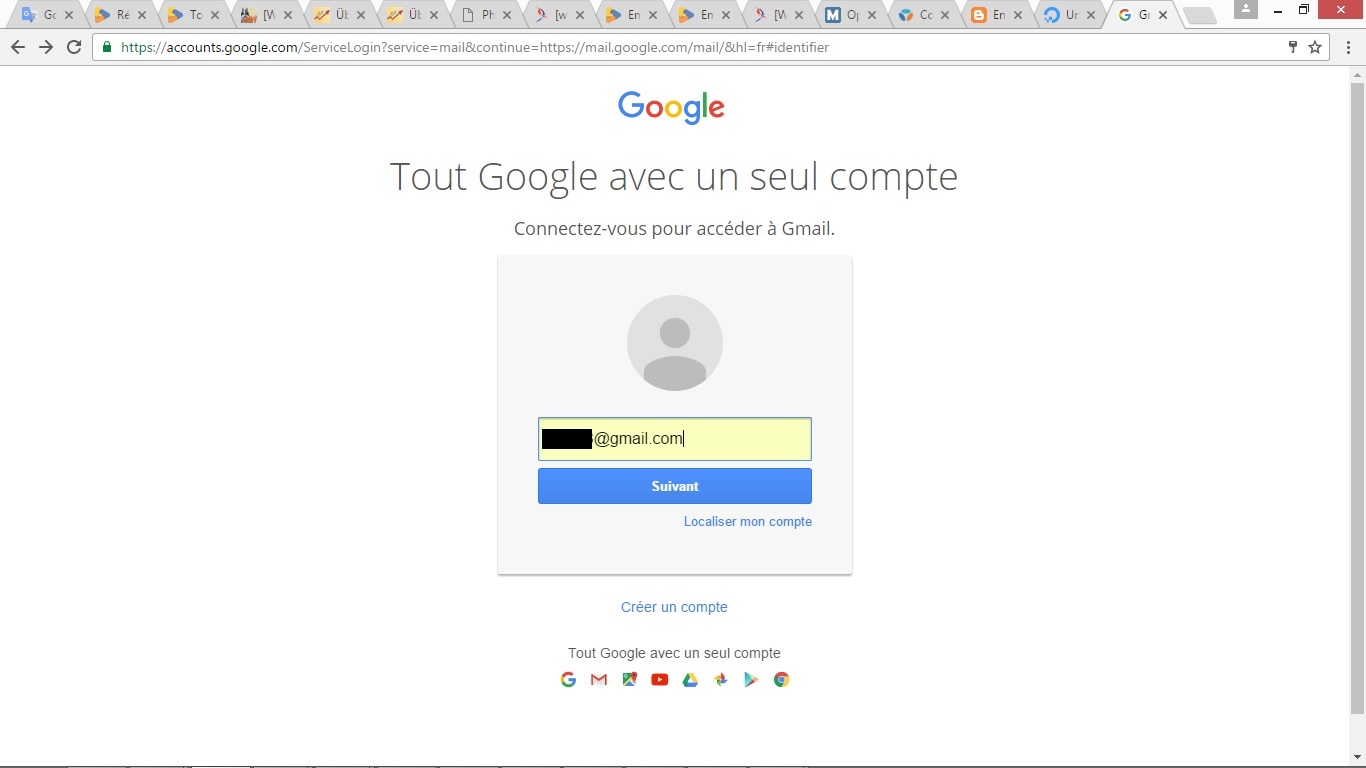Click into the email address field
This screenshot has width=1366, height=768.
[675, 439]
